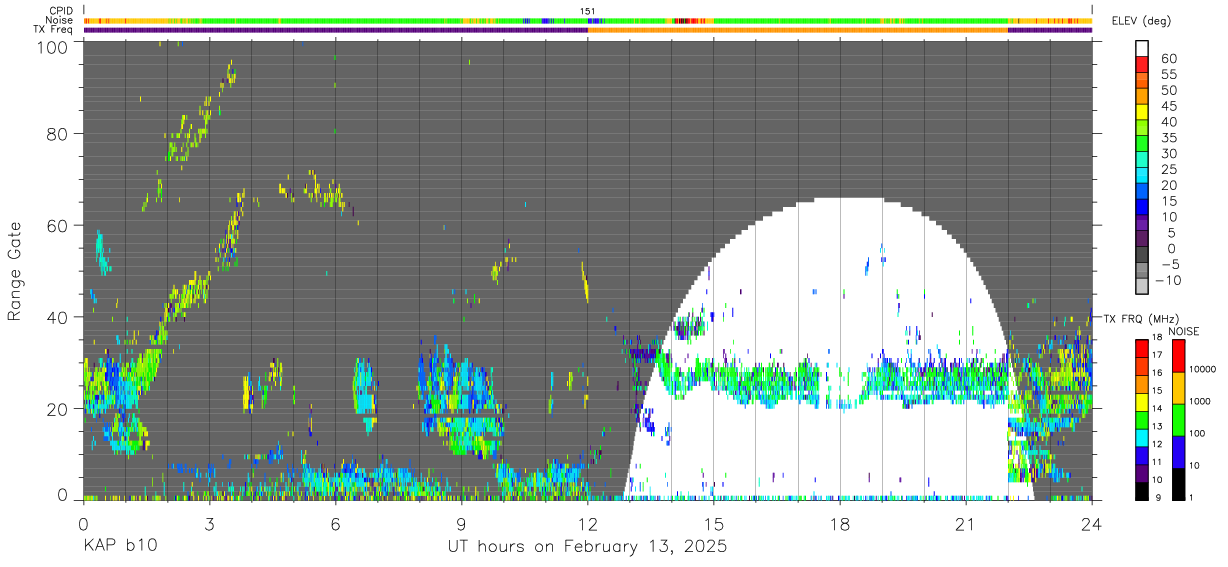Select the '35' label on ELEV colorbar
Image resolution: width=1228 pixels, height=567 pixels.
click(1169, 138)
